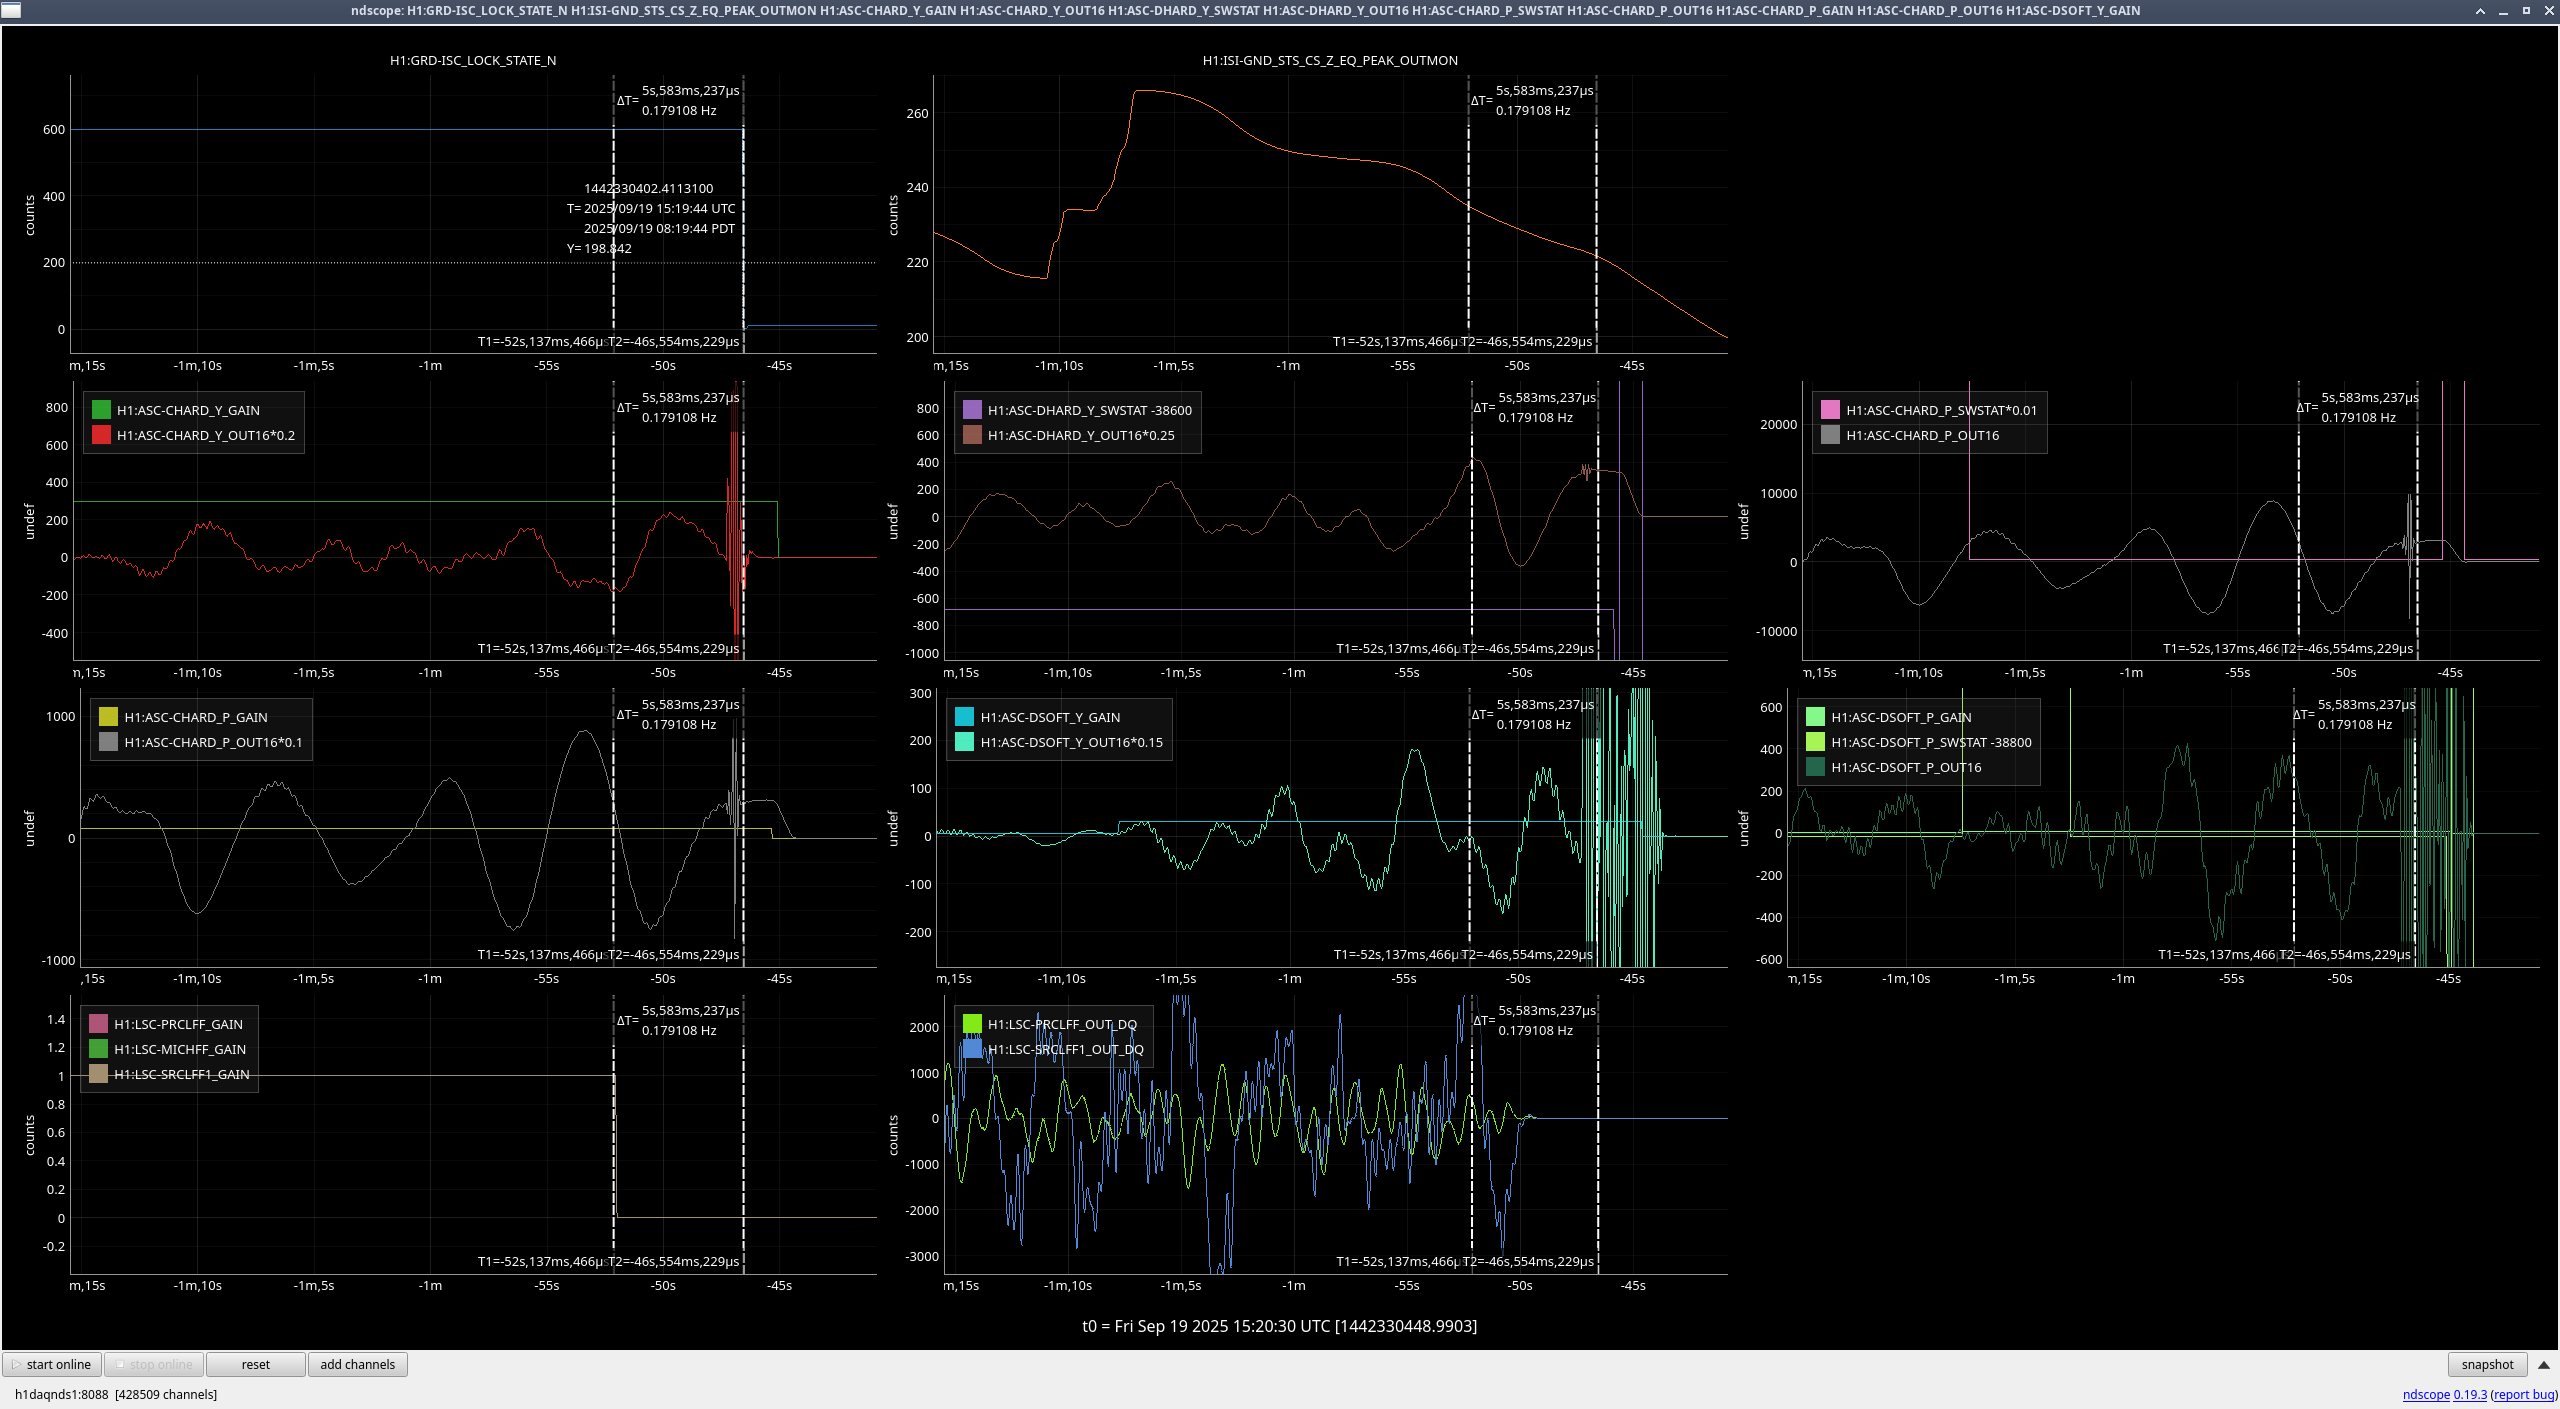Viewport: 2560px width, 1409px height.
Task: Click the green CHARD_Y_GAIN legend swatch
Action: coord(101,410)
